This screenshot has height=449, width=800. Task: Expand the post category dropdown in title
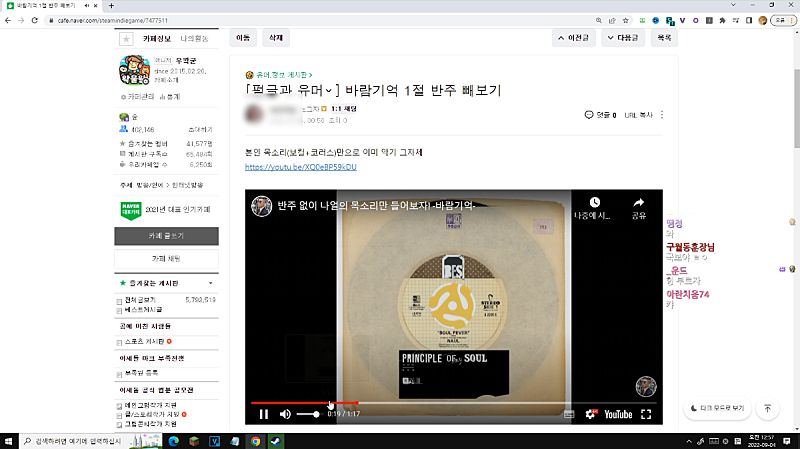click(329, 91)
